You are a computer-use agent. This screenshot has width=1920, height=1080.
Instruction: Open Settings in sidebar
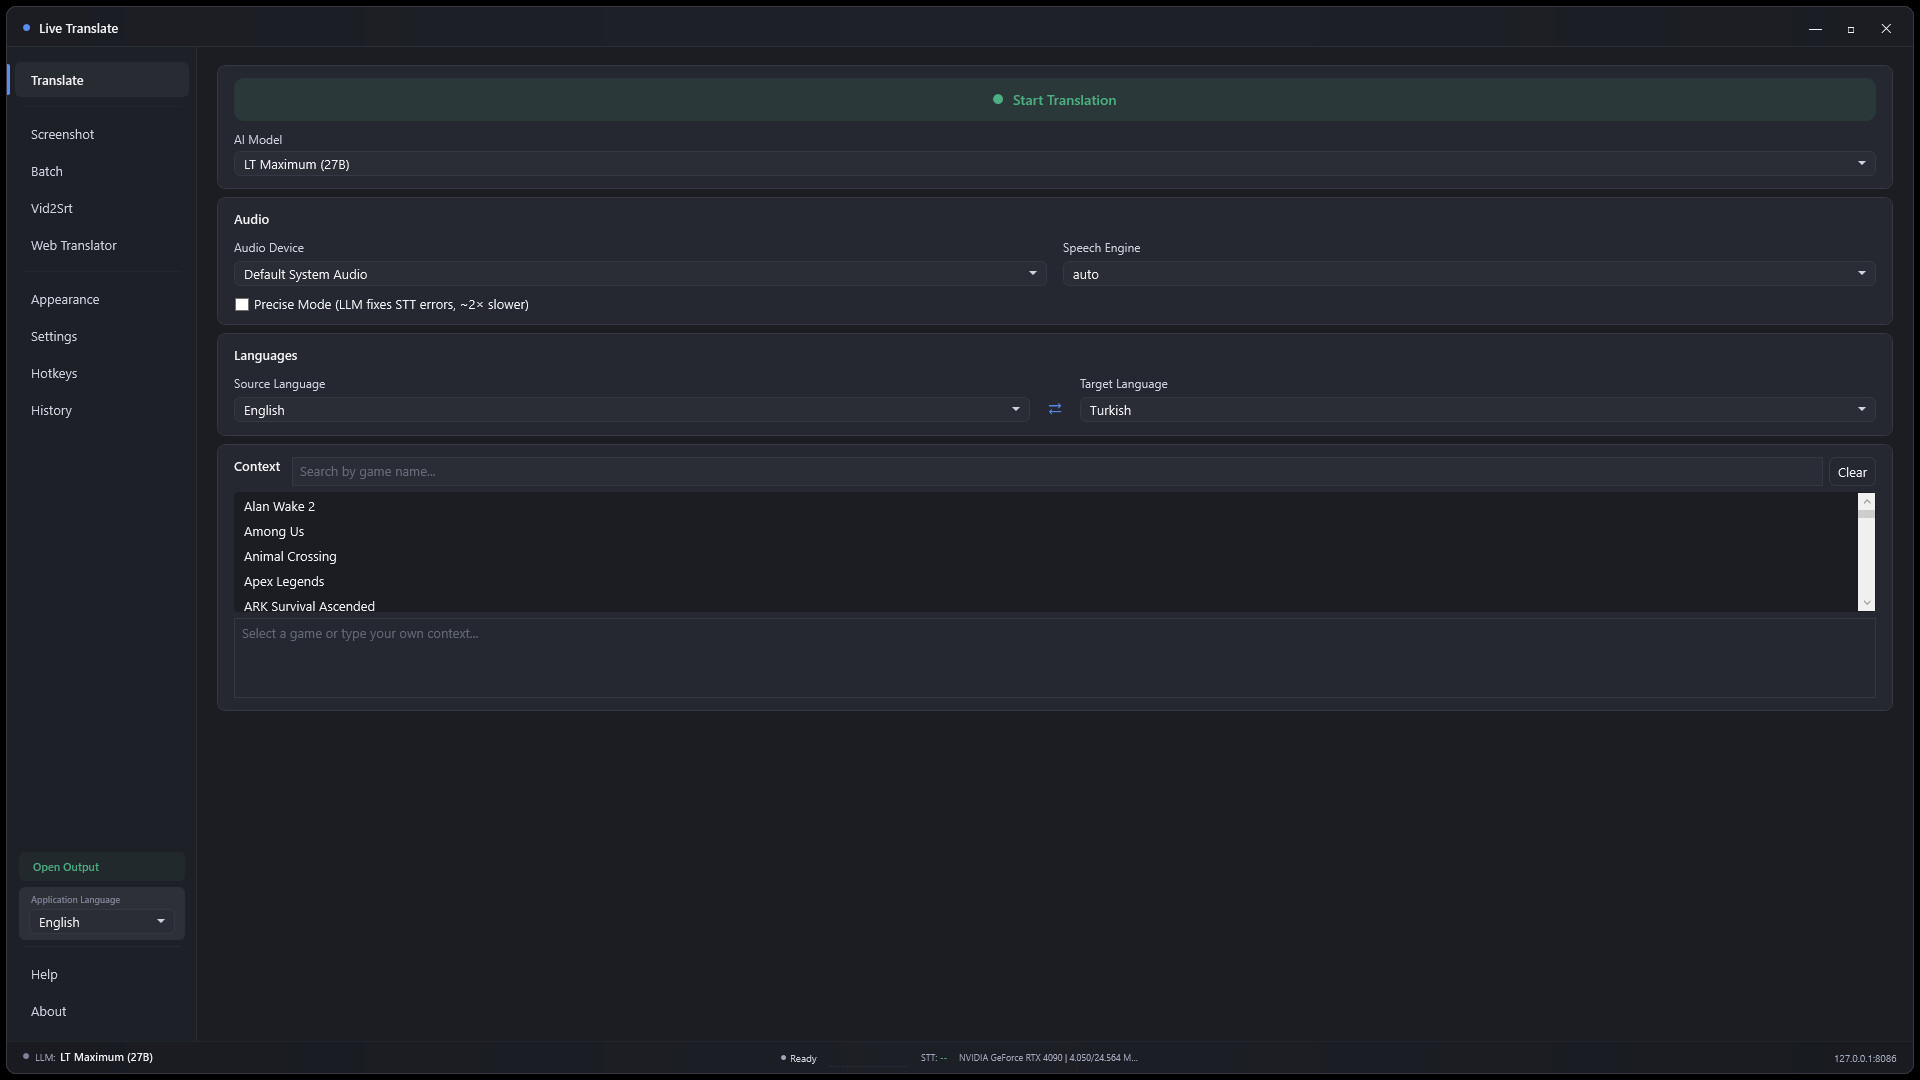102,336
